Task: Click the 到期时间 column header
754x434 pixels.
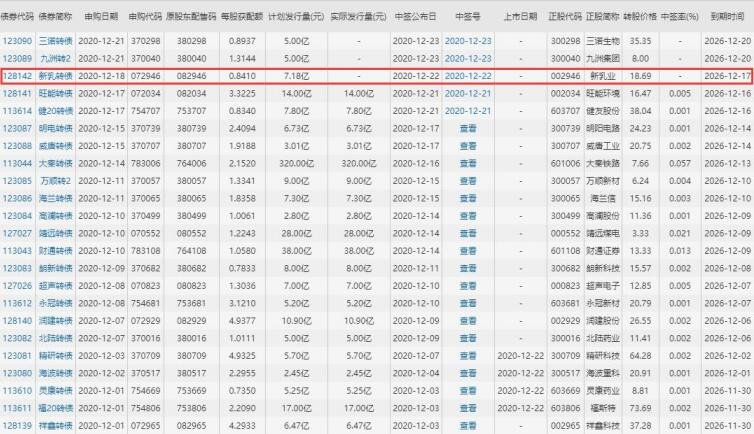Action: [x=727, y=16]
